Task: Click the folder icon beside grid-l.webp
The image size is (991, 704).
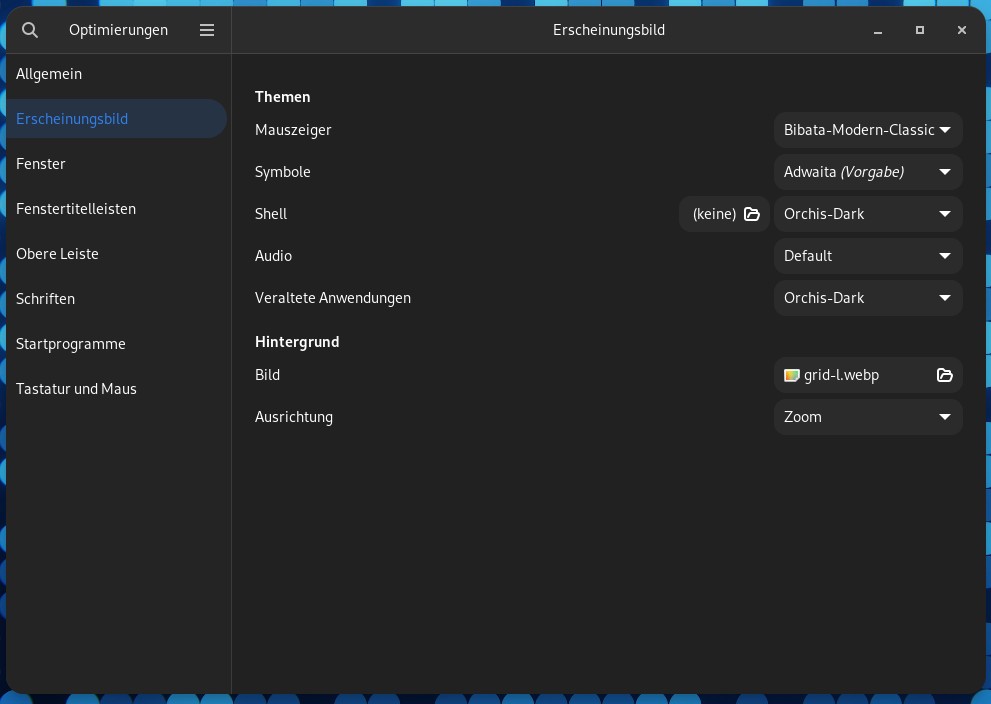Action: 944,375
